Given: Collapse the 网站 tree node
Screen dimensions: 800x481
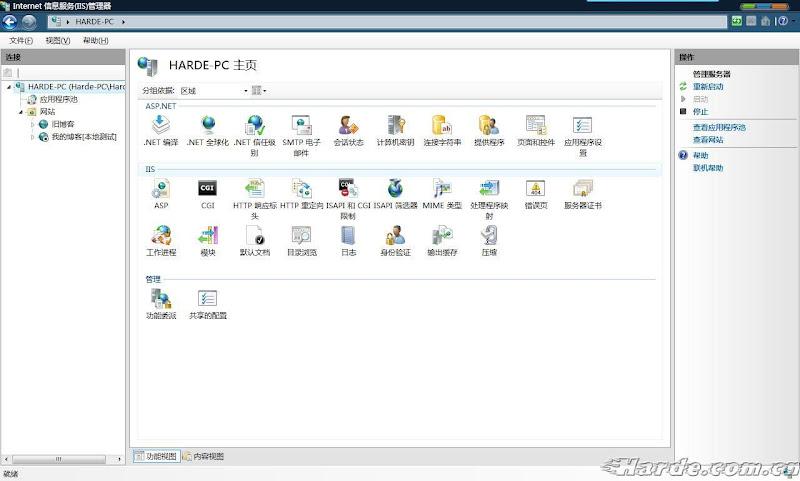Looking at the screenshot, I should 21,112.
